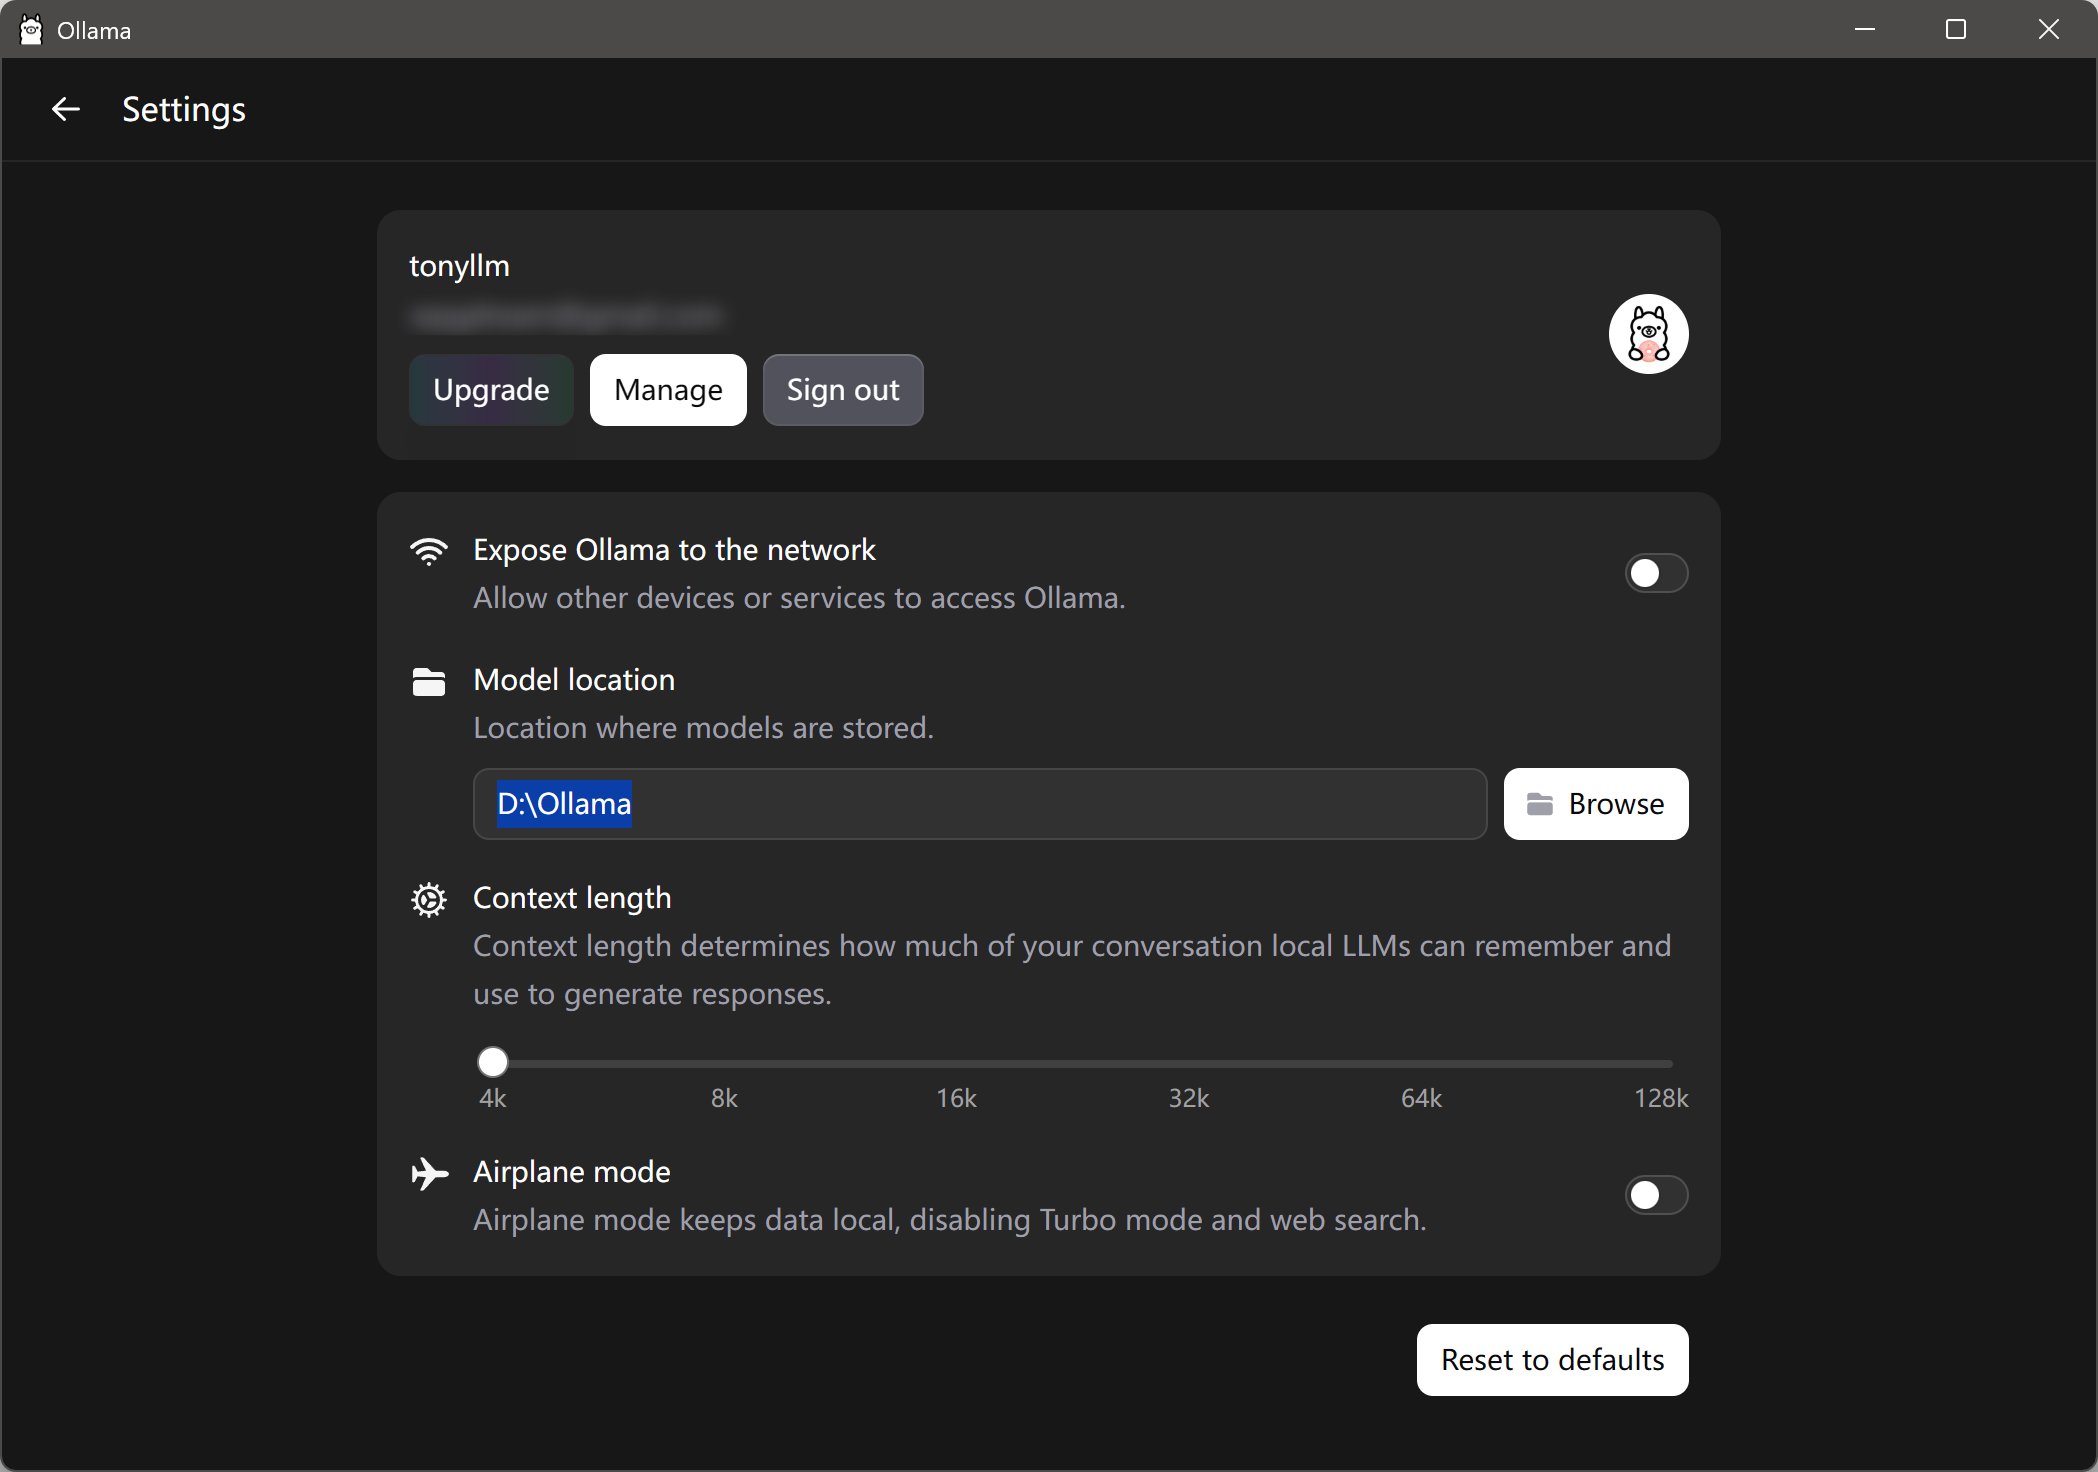Click the 'Context length' heading
Image resolution: width=2098 pixels, height=1472 pixels.
coord(572,898)
